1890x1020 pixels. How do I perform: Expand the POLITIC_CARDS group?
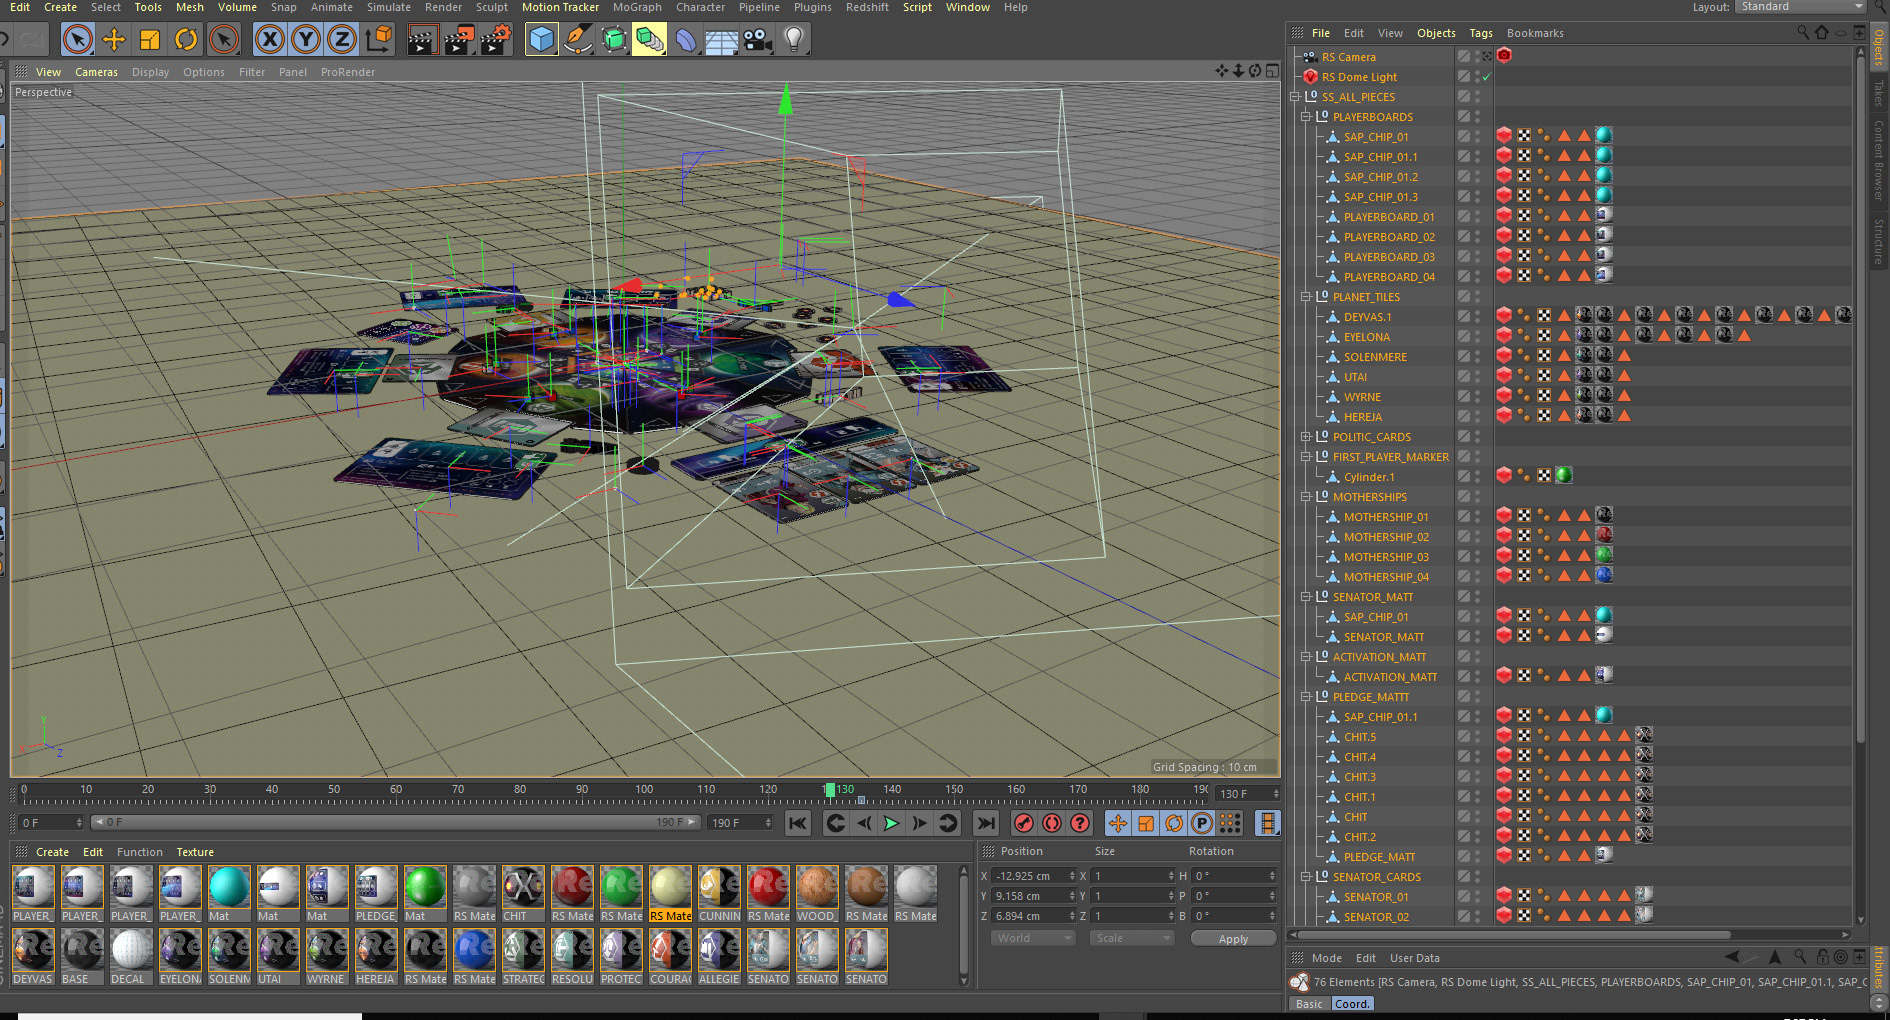pyautogui.click(x=1305, y=437)
